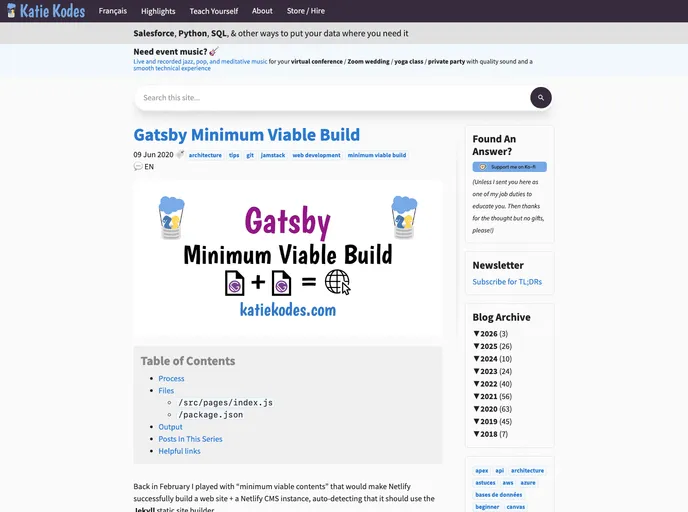The height and width of the screenshot is (512, 688).
Task: Expand the 2020 blog archive
Action: [492, 409]
